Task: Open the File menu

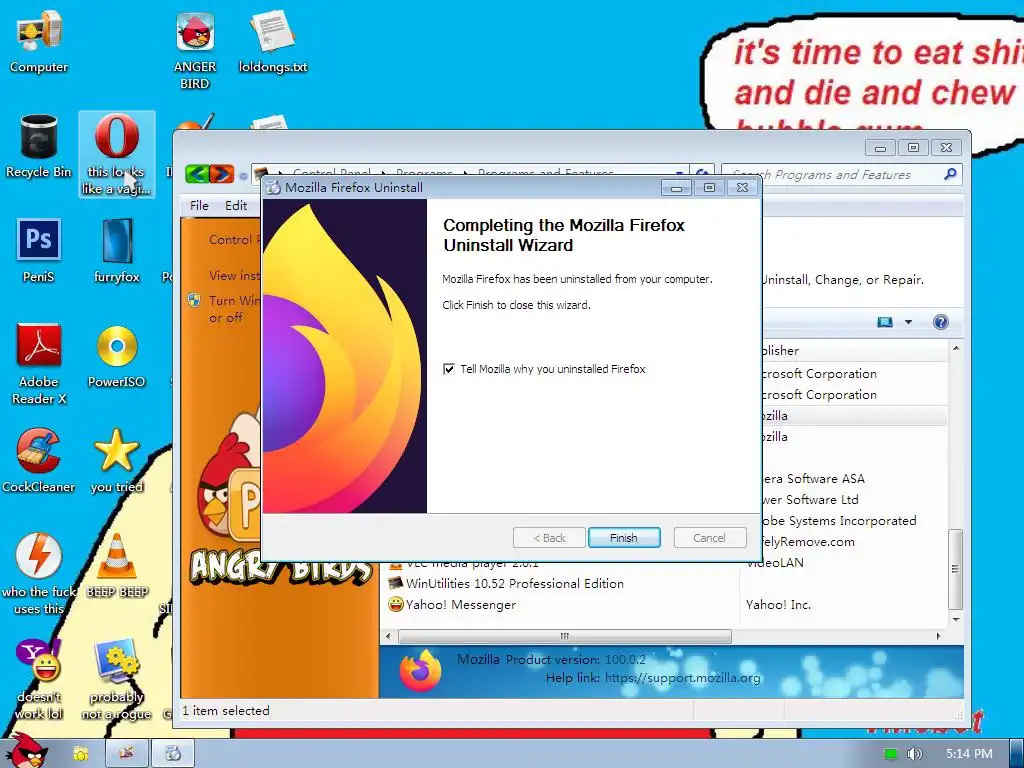Action: pos(199,206)
